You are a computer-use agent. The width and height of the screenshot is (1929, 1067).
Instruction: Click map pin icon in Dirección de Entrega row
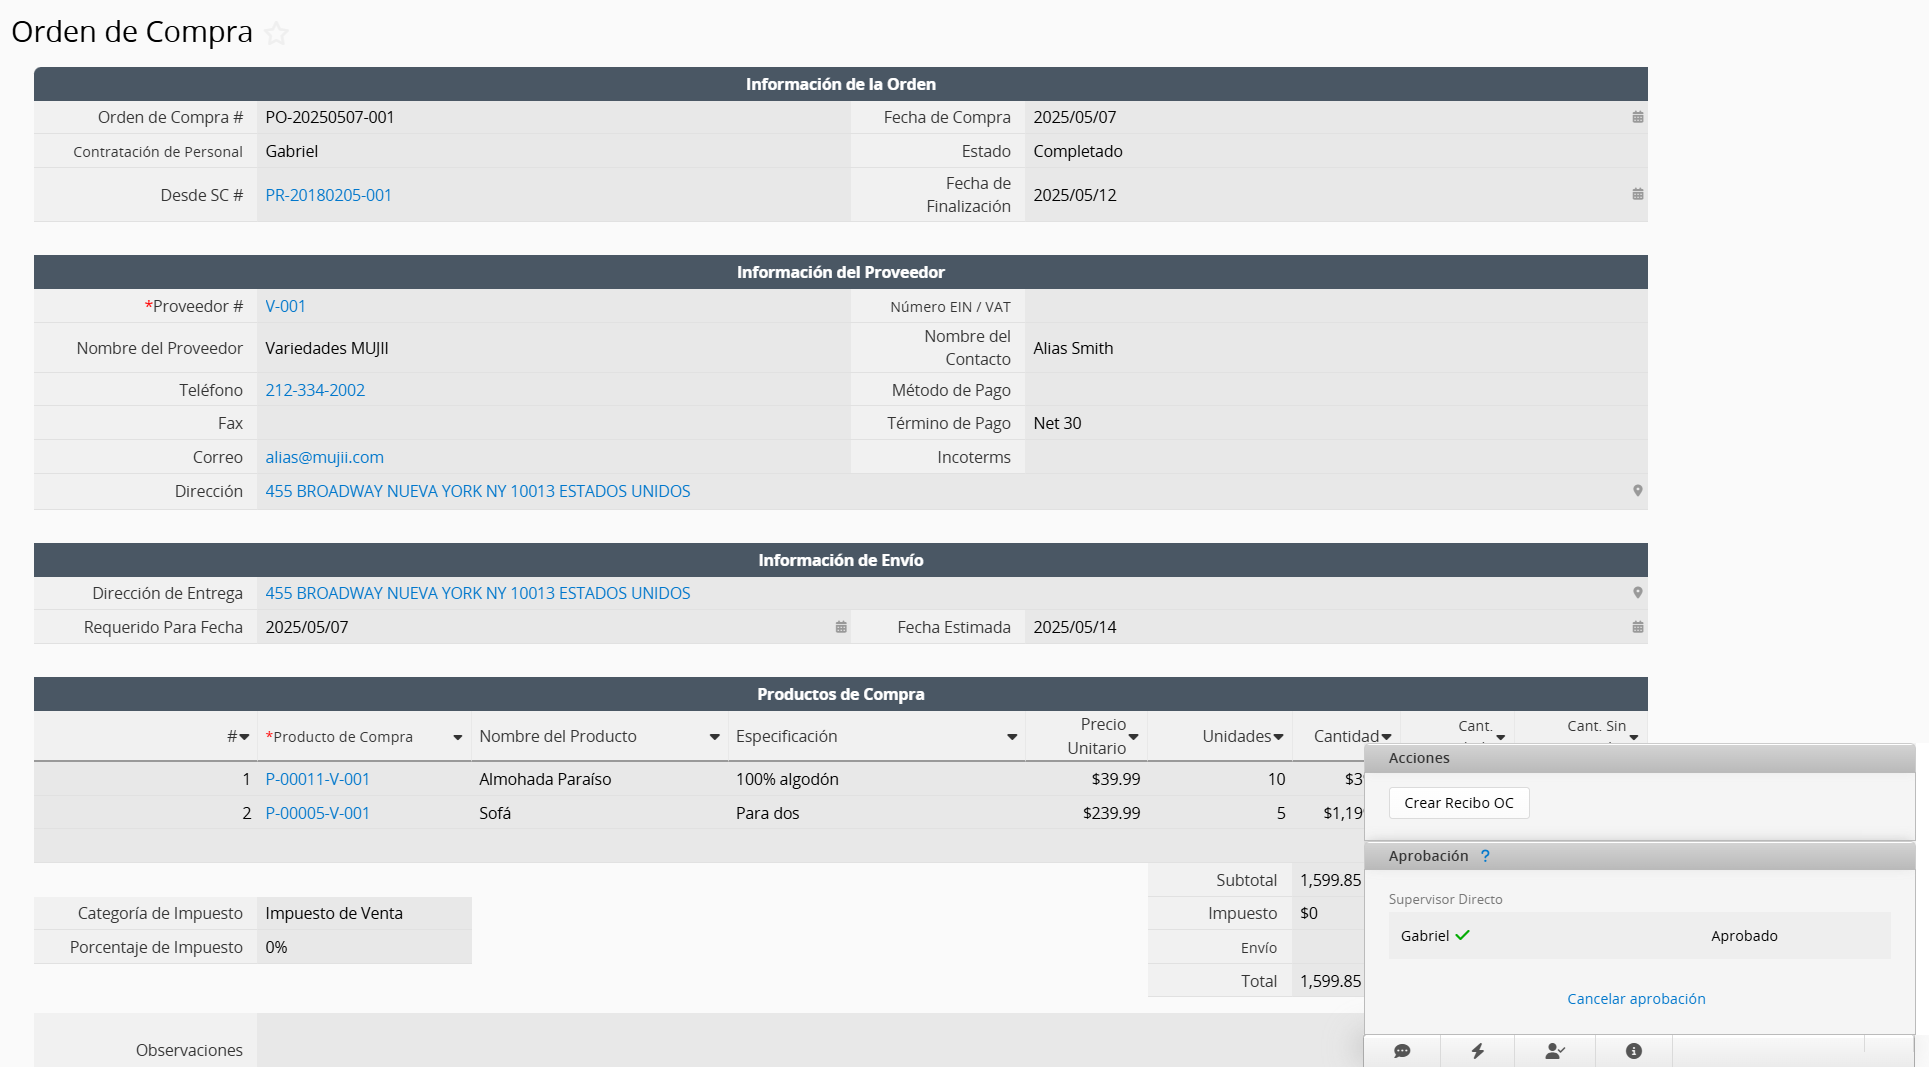[x=1637, y=593]
